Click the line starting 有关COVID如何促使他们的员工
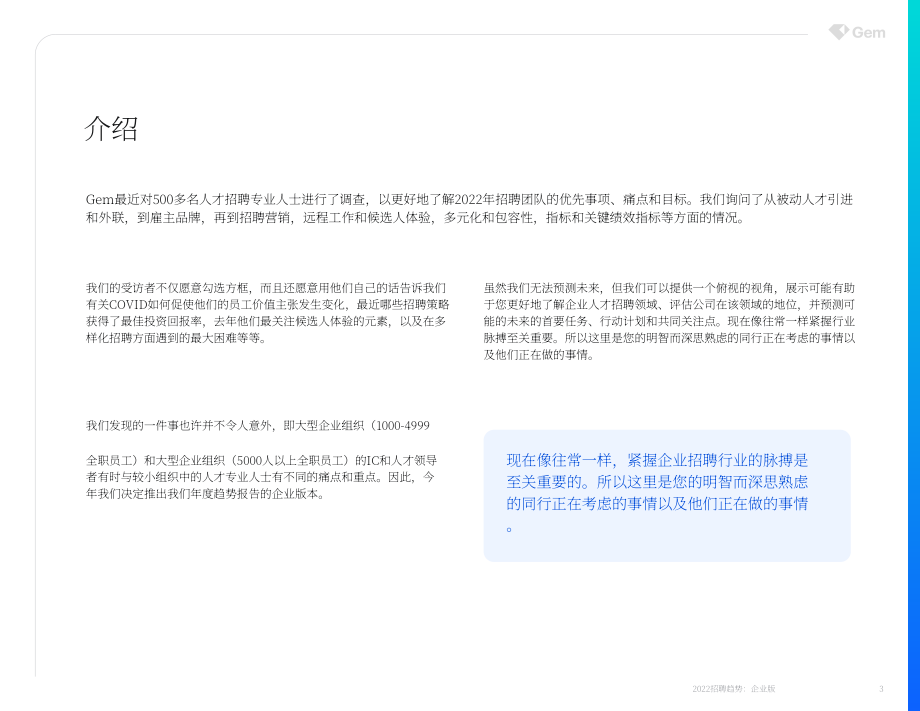This screenshot has width=920, height=711. (x=268, y=304)
